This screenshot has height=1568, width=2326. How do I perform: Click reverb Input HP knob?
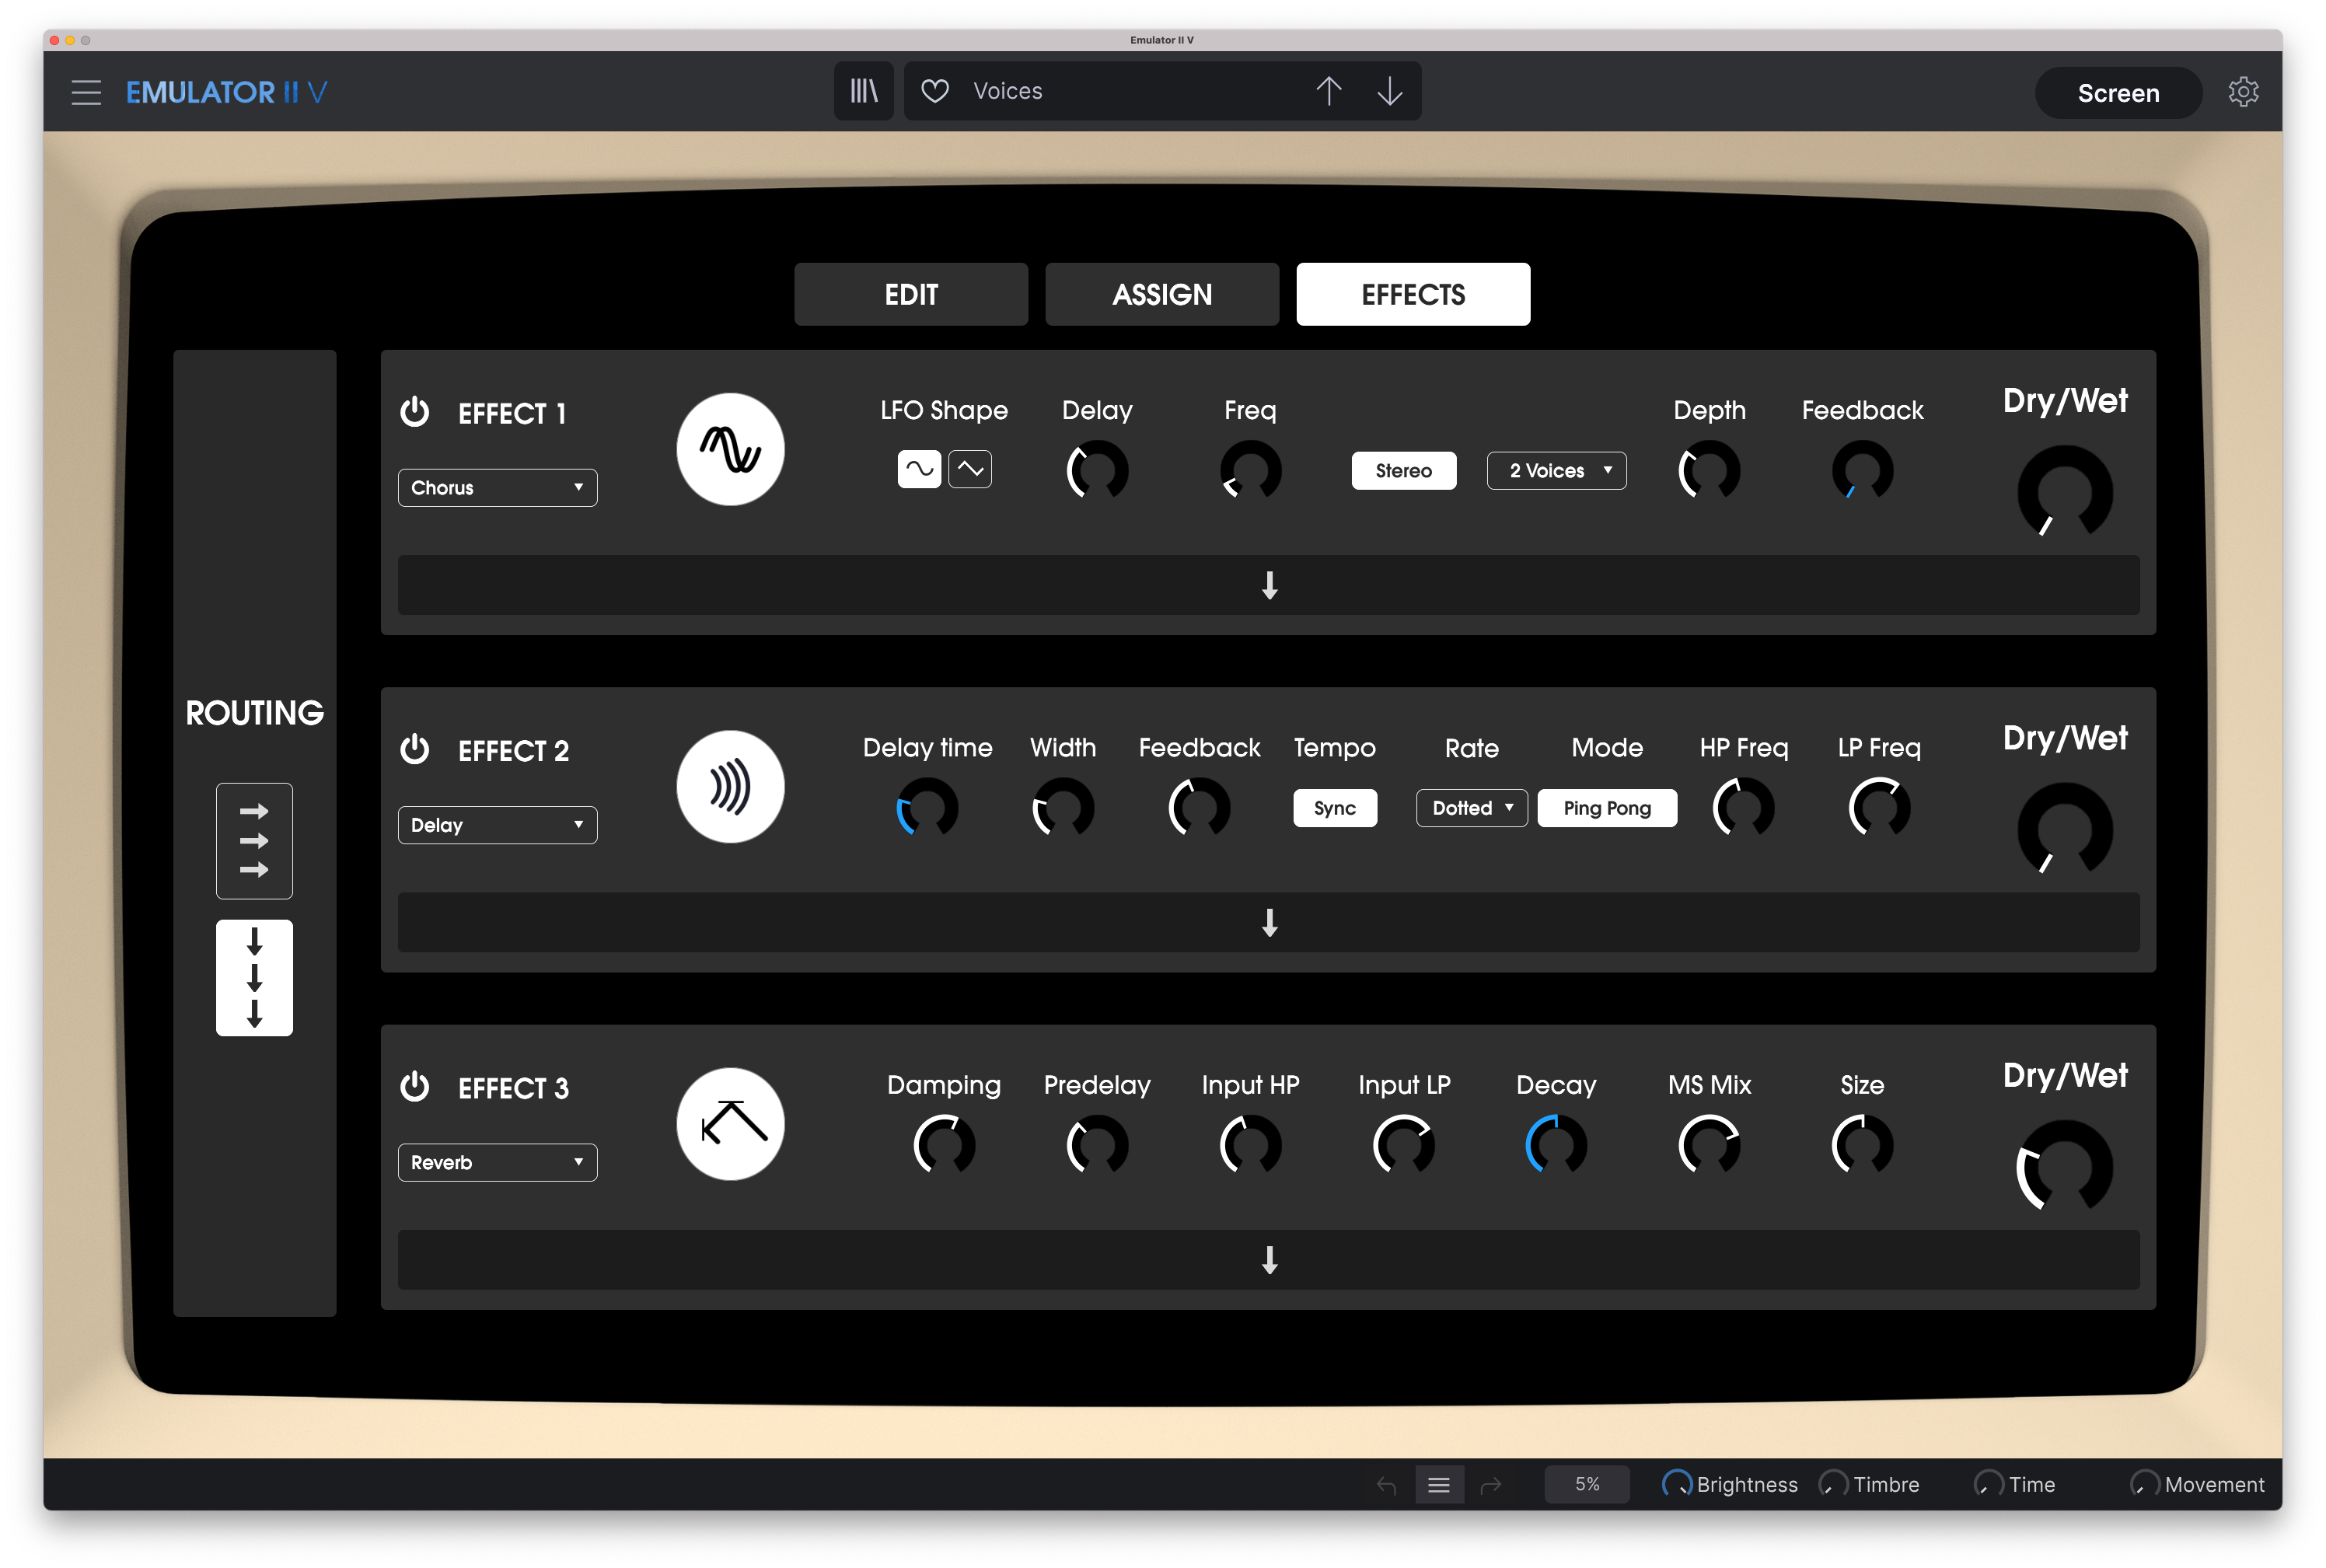(1250, 1145)
